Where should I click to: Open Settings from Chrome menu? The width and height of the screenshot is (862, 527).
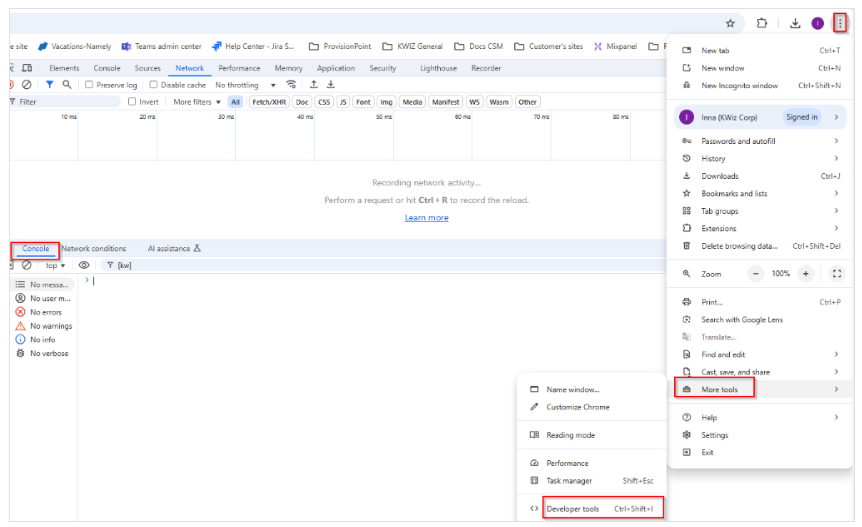[x=760, y=435]
